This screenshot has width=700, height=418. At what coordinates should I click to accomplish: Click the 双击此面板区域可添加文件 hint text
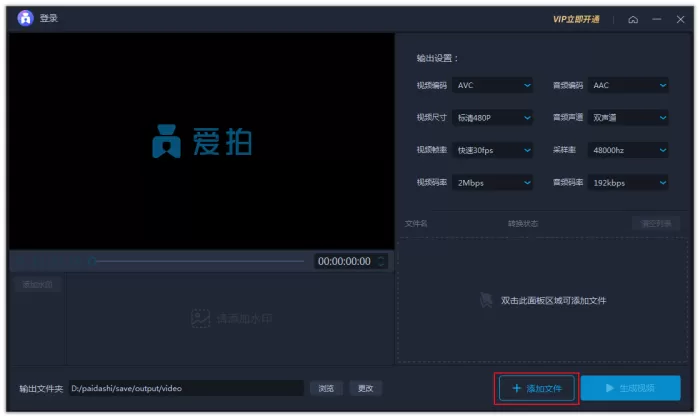pos(554,301)
